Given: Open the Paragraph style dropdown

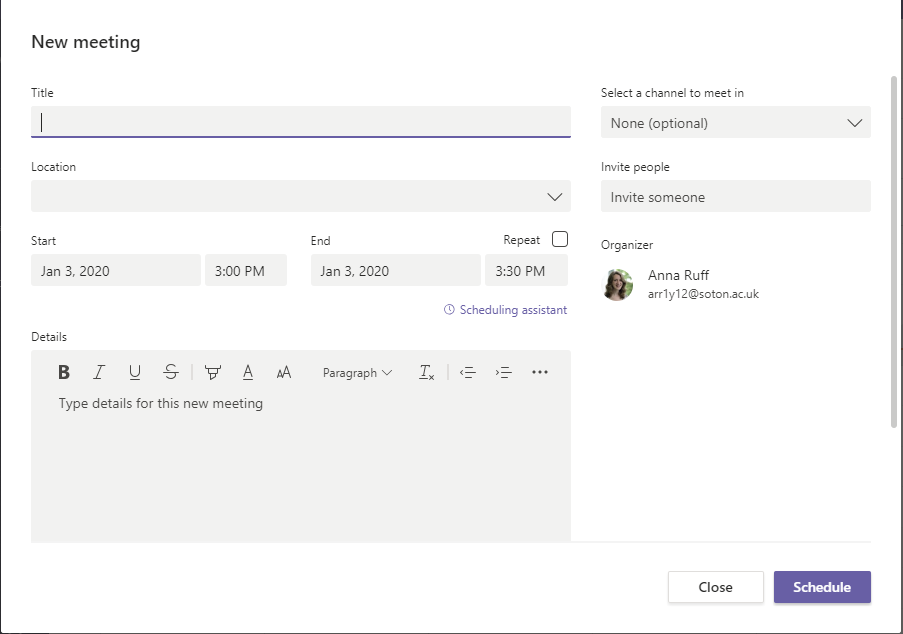Looking at the screenshot, I should [x=357, y=372].
